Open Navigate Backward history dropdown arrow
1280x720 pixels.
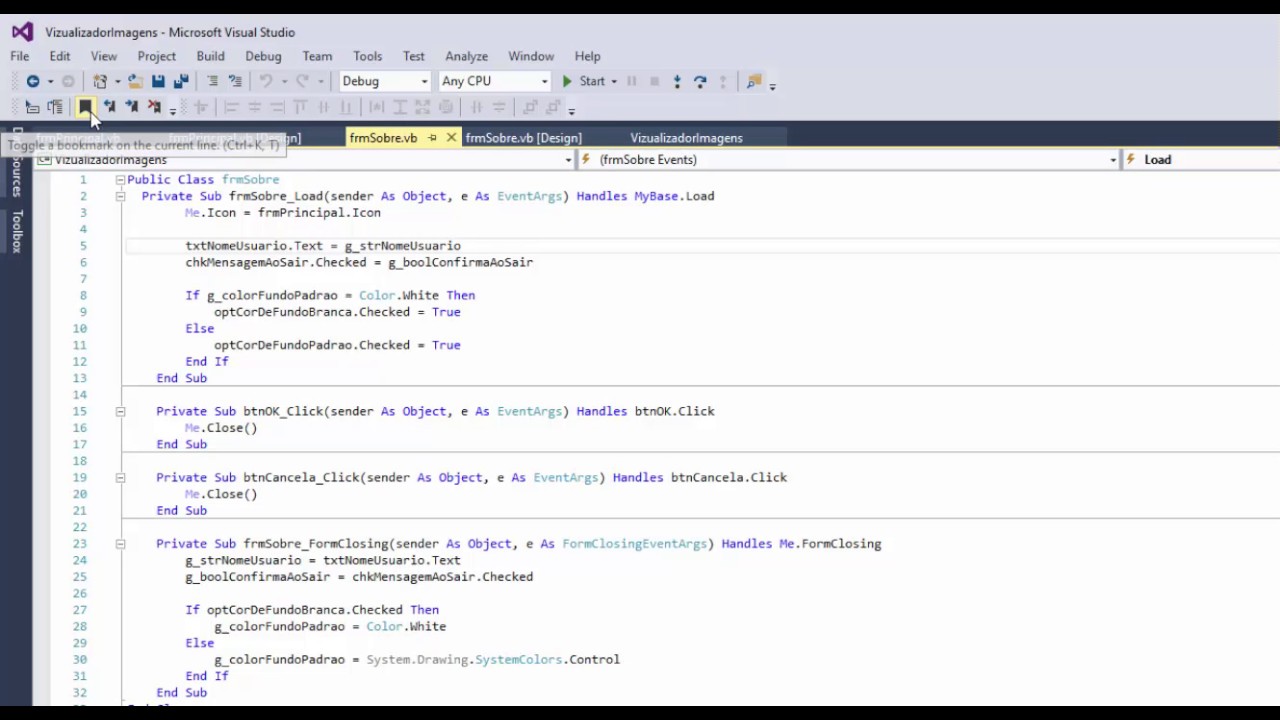50,82
